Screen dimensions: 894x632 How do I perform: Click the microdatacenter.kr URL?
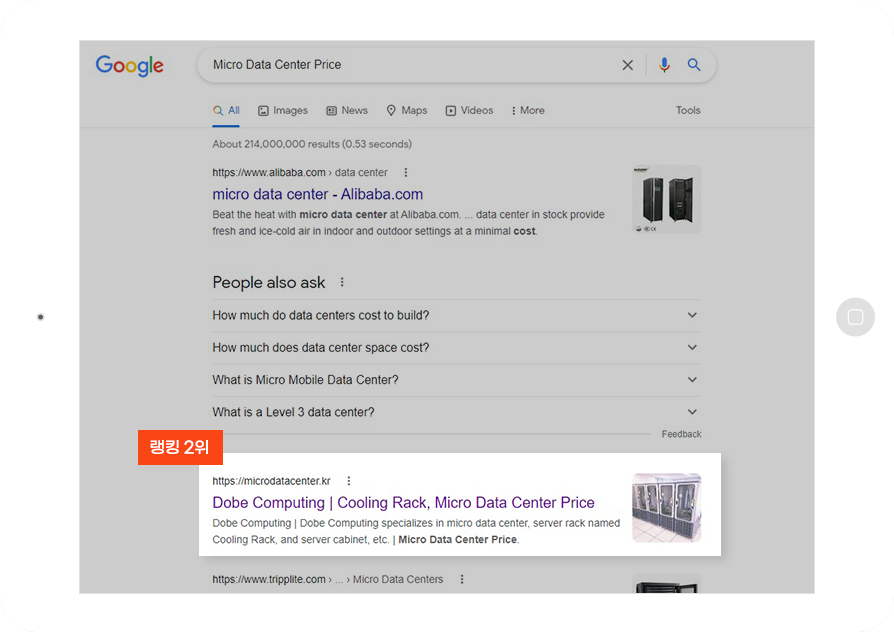click(271, 481)
